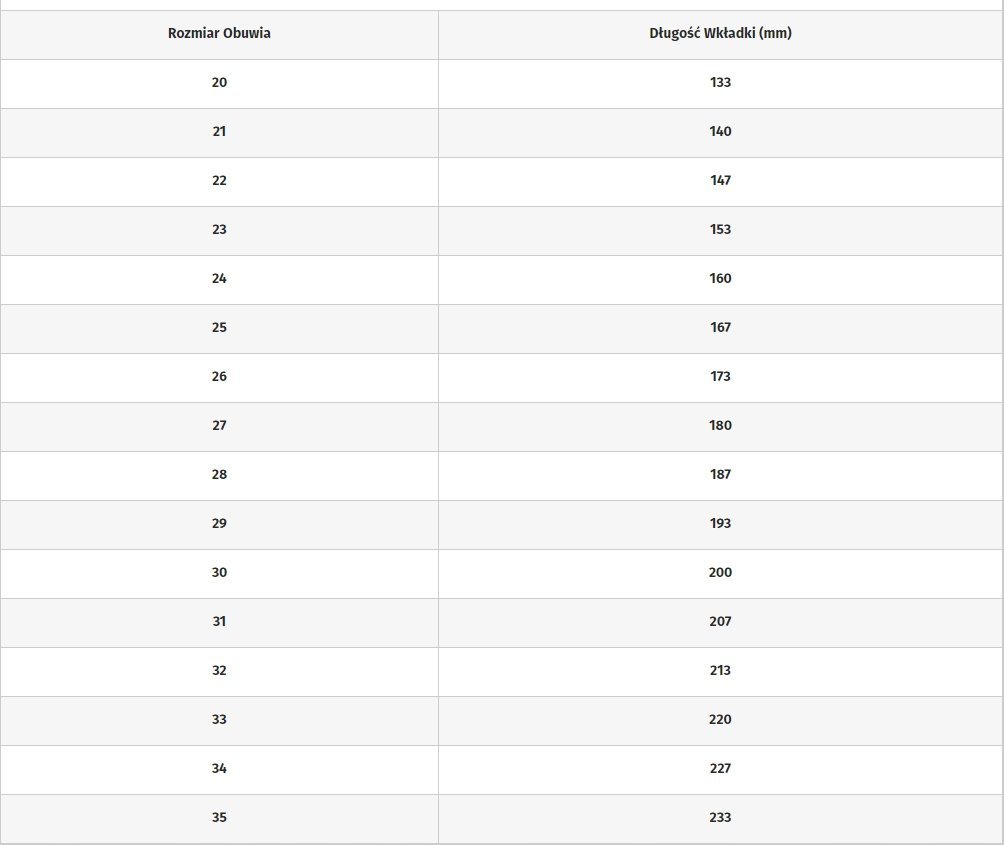Click shoe size 21 cell

tap(219, 133)
